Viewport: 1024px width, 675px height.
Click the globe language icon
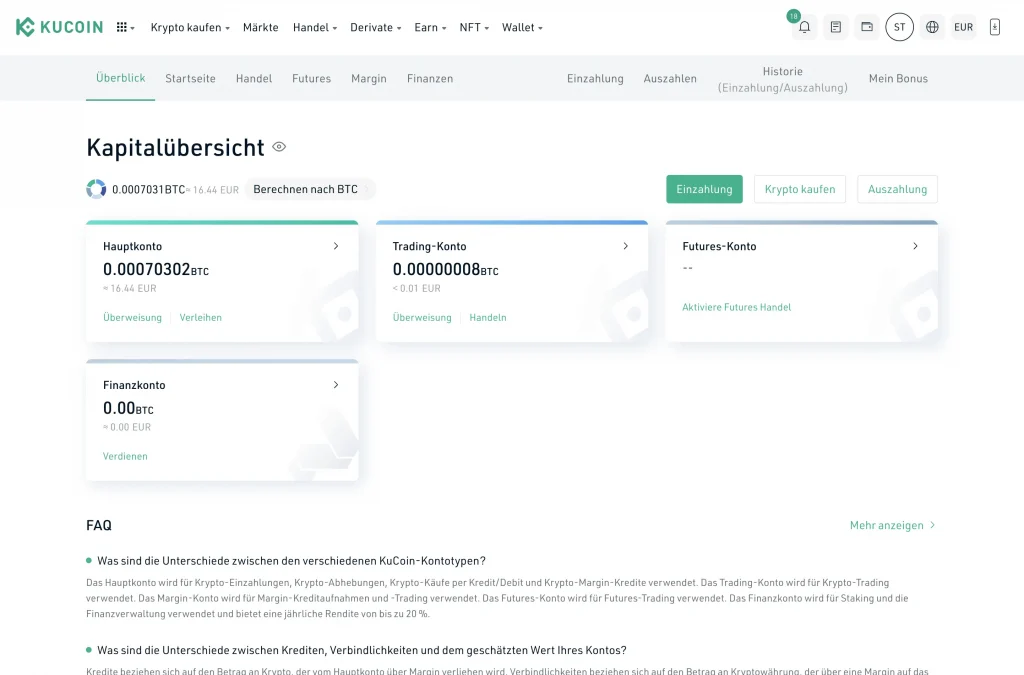click(x=932, y=27)
